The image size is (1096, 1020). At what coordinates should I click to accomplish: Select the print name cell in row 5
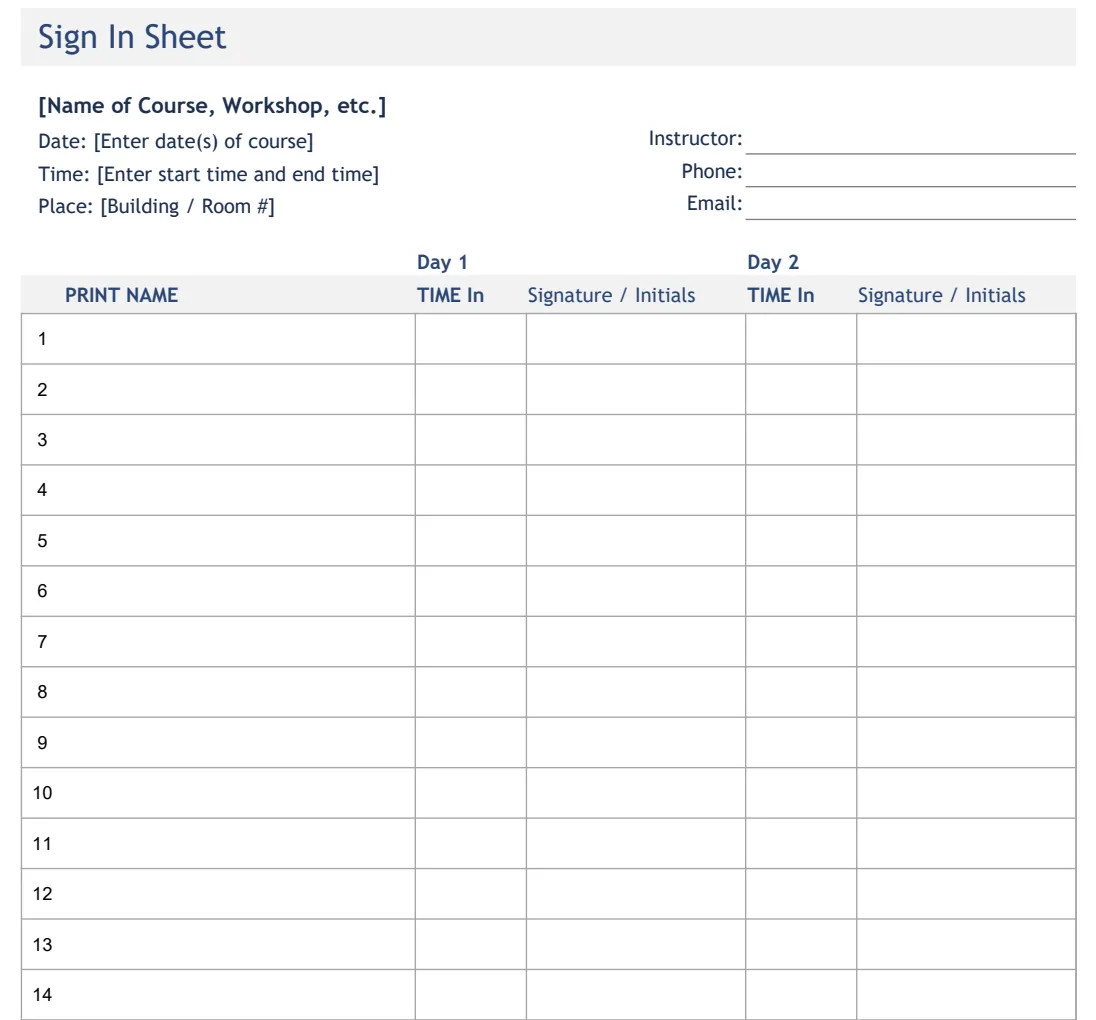(218, 540)
